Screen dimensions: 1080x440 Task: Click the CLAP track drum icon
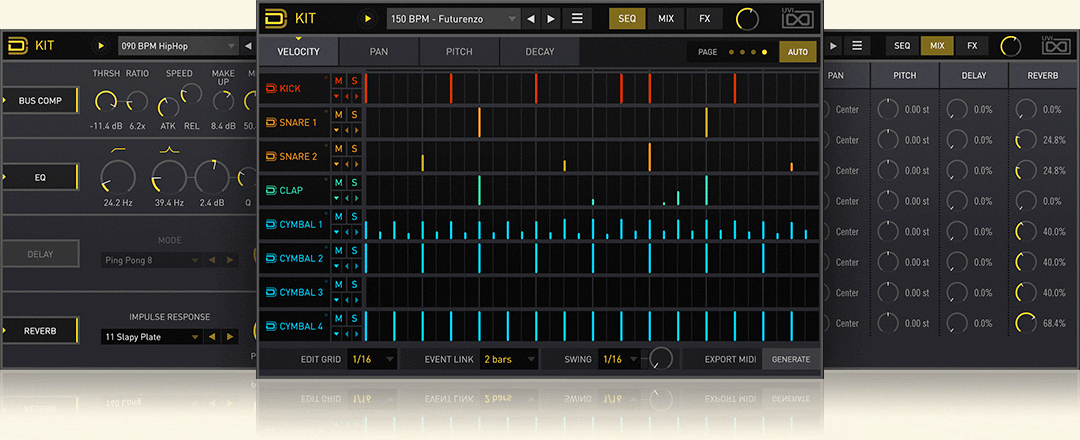pyautogui.click(x=270, y=190)
